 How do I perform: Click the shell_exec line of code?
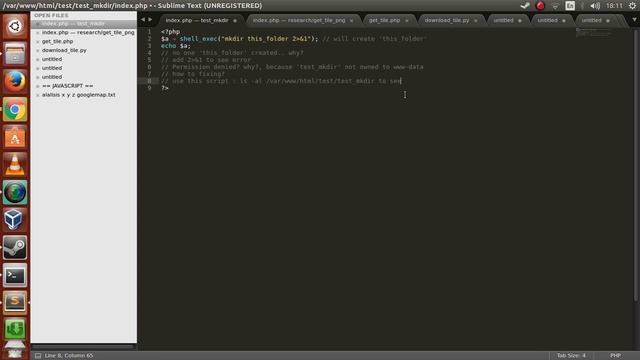293,39
